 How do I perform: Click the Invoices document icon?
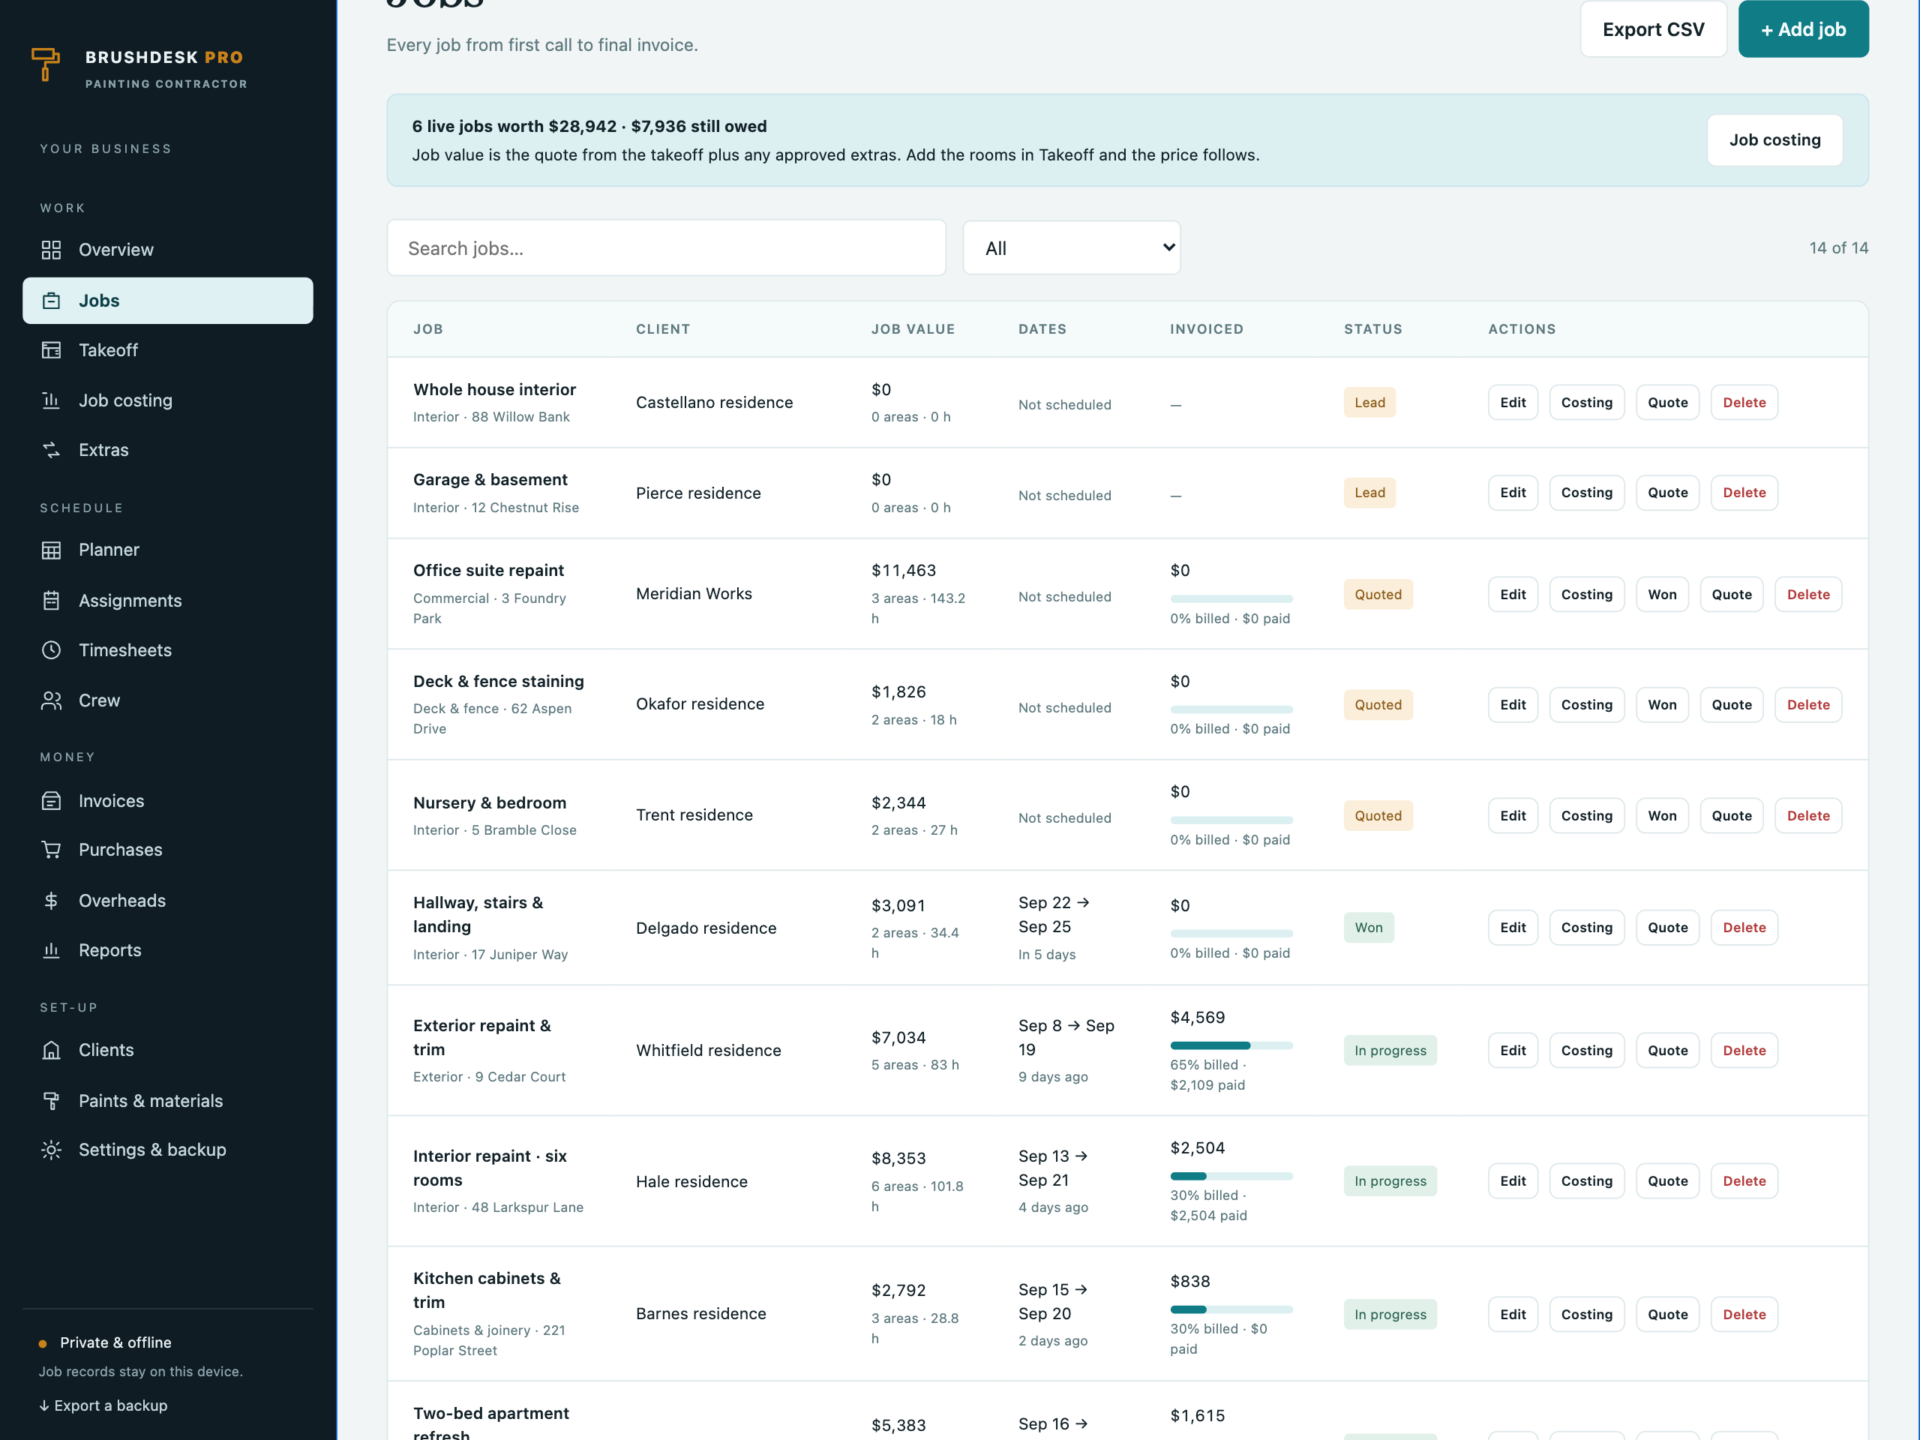coord(51,801)
